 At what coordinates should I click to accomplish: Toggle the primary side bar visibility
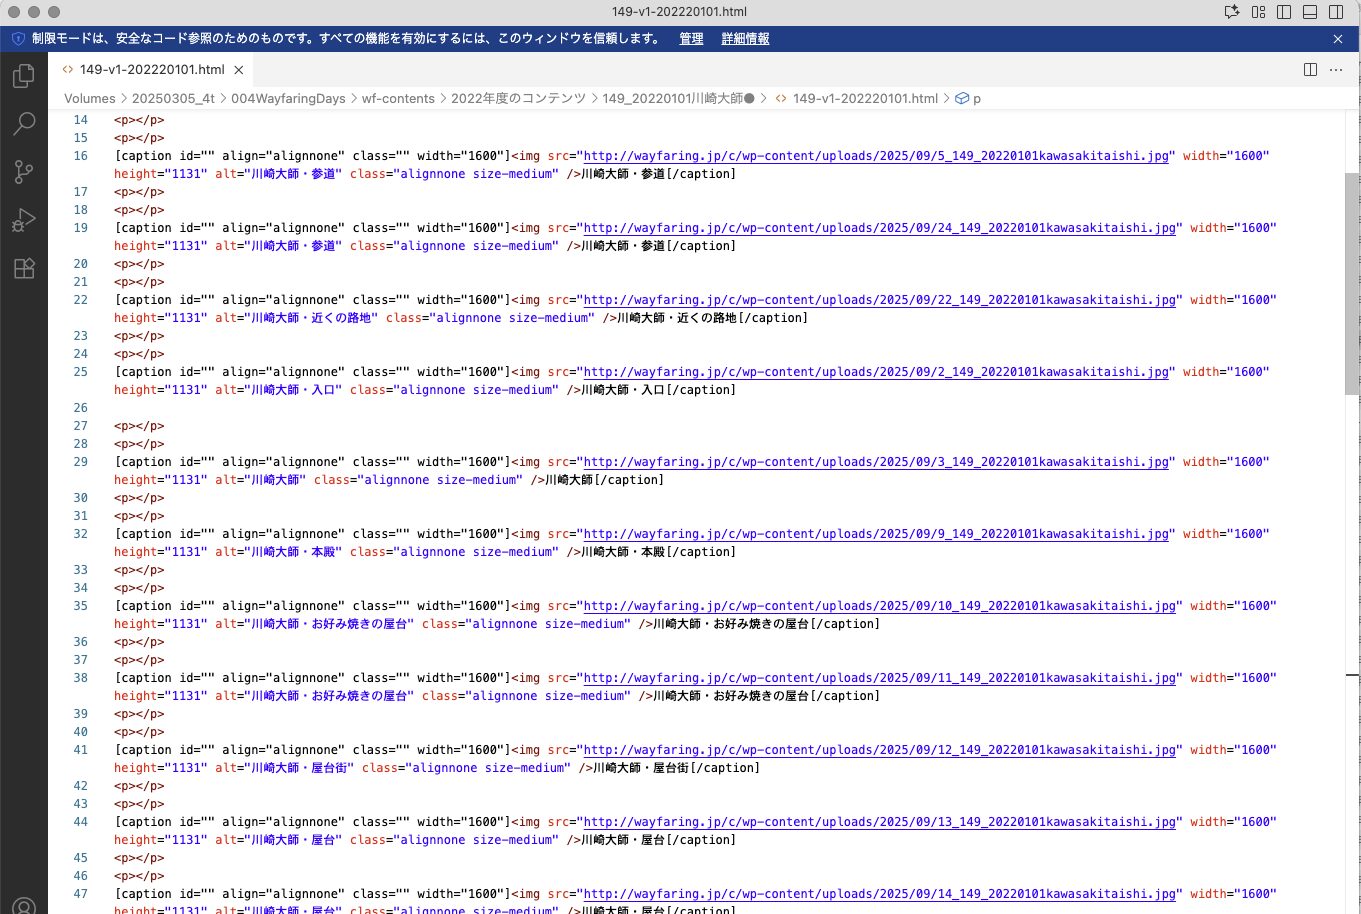tap(1285, 12)
